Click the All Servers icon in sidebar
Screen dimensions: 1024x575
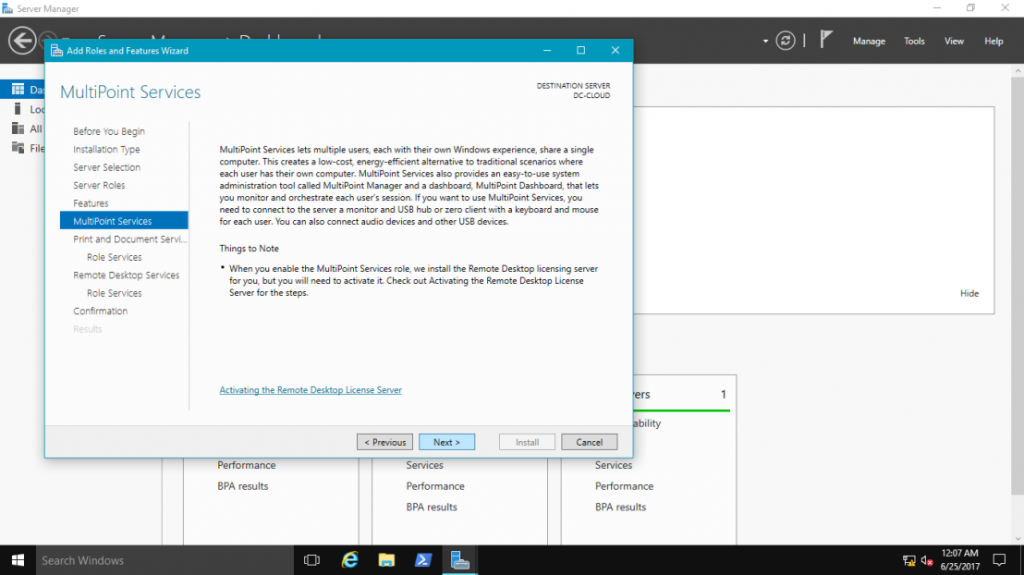(x=18, y=128)
